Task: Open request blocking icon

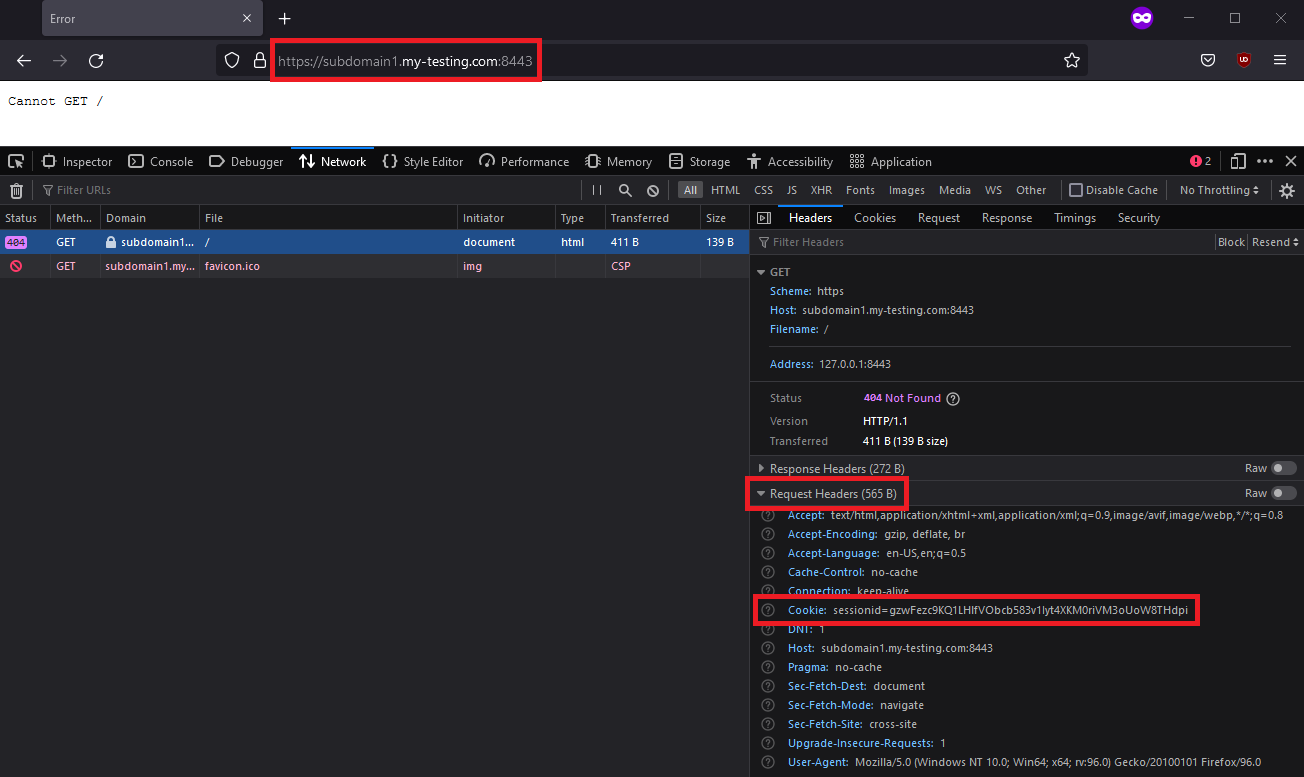Action: tap(653, 190)
